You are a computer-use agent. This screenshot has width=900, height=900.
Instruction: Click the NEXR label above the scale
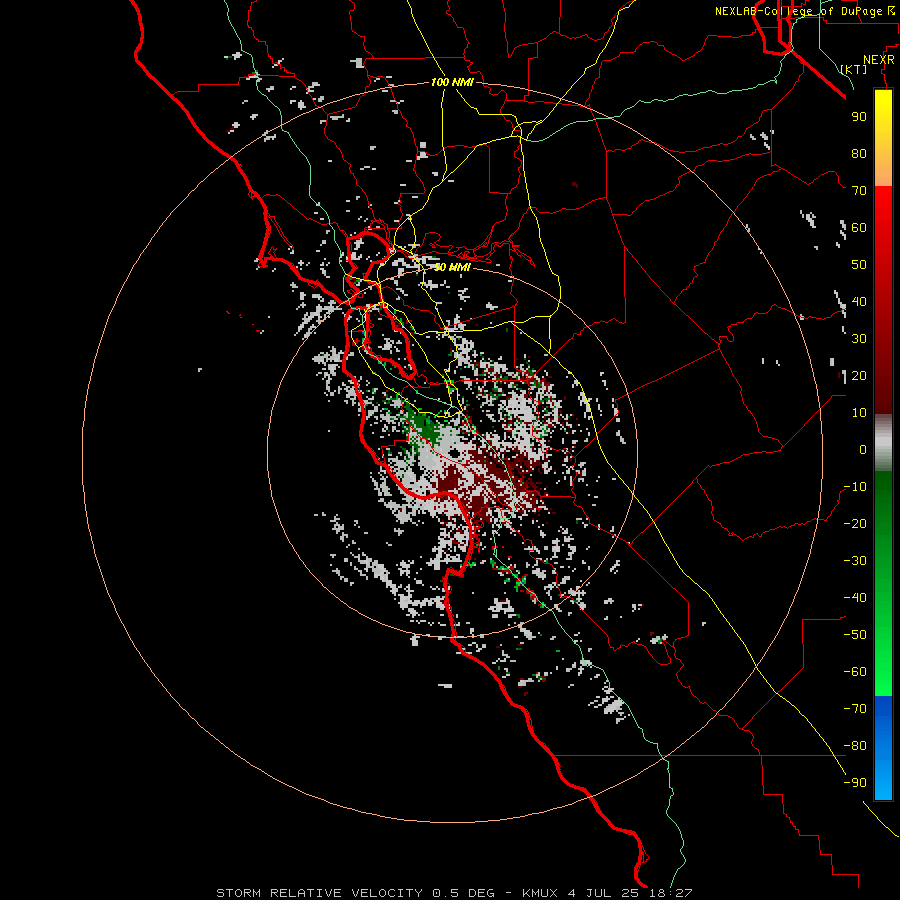pyautogui.click(x=878, y=60)
